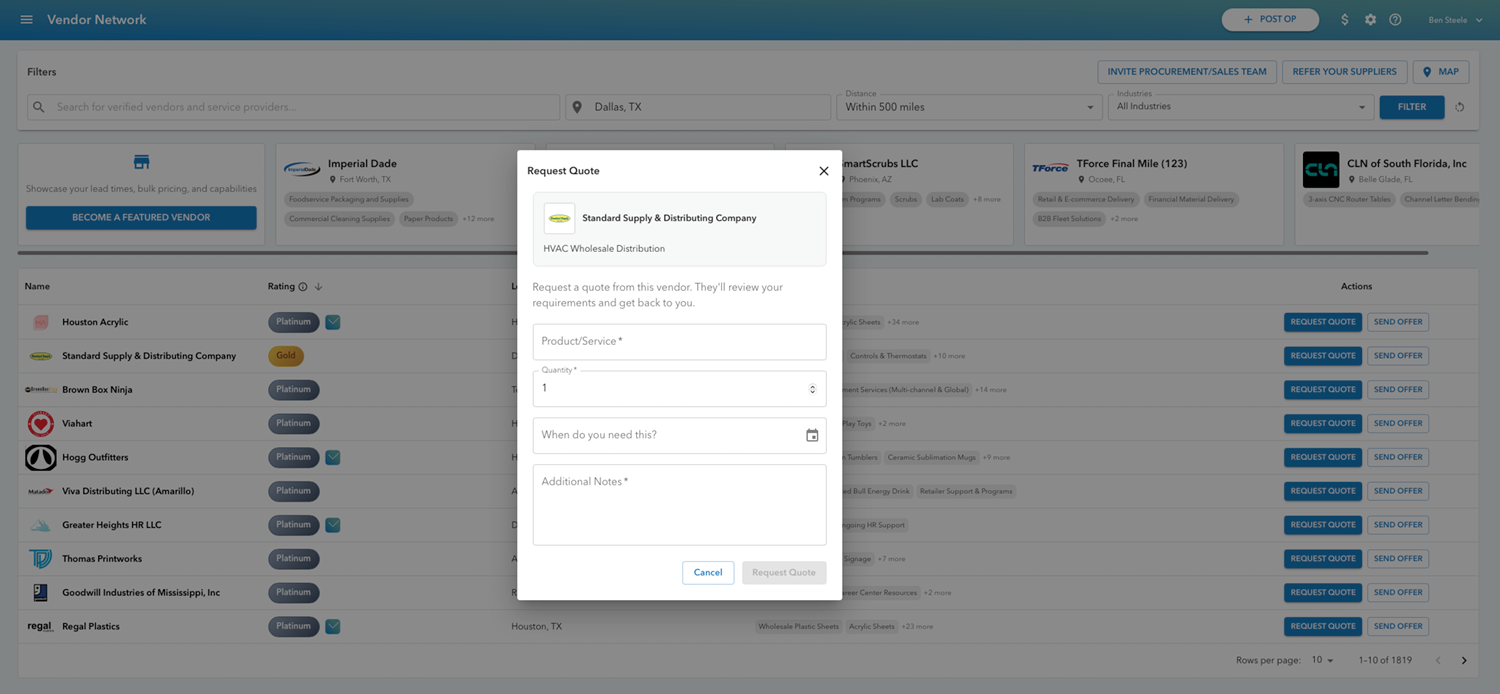
Task: Click the verified badge beside Houston Acrylic
Action: pos(332,322)
